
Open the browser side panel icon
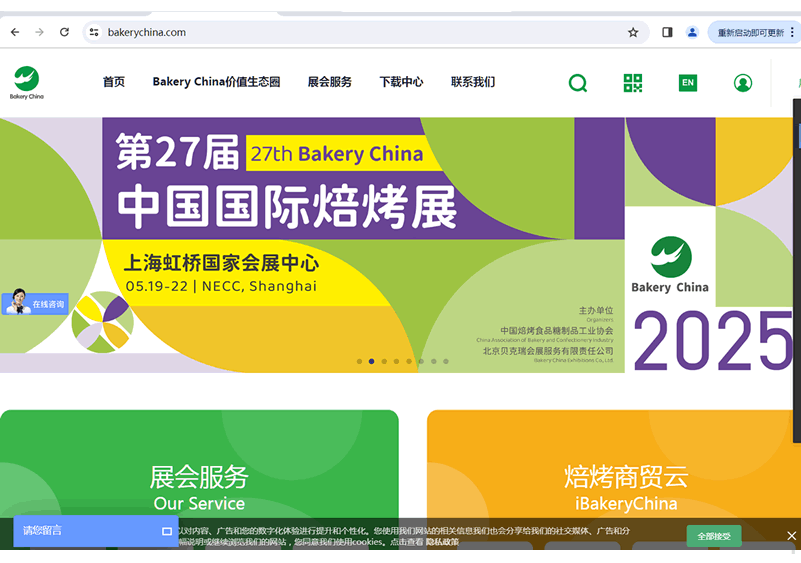(667, 32)
